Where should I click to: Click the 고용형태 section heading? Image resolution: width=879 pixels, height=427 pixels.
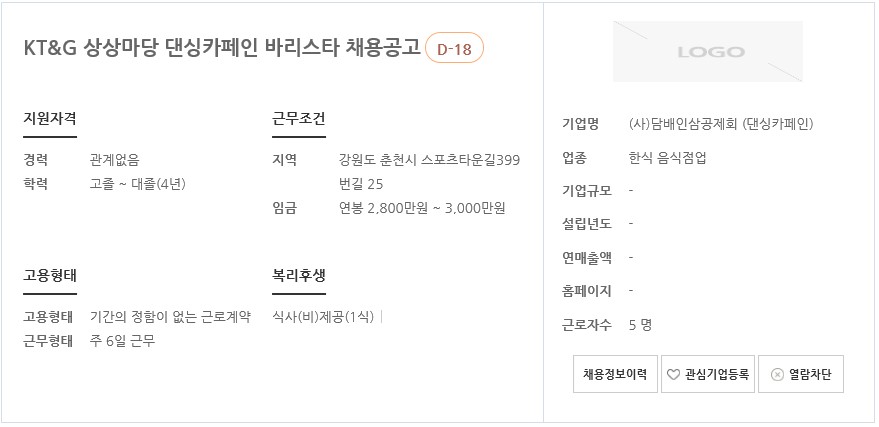[50, 276]
